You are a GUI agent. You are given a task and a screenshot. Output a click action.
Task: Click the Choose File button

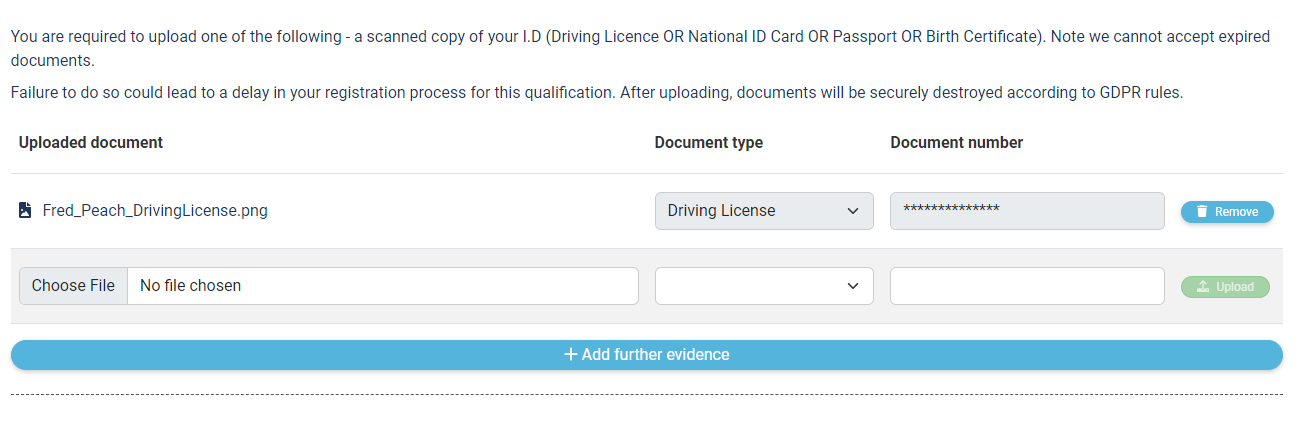coord(73,286)
